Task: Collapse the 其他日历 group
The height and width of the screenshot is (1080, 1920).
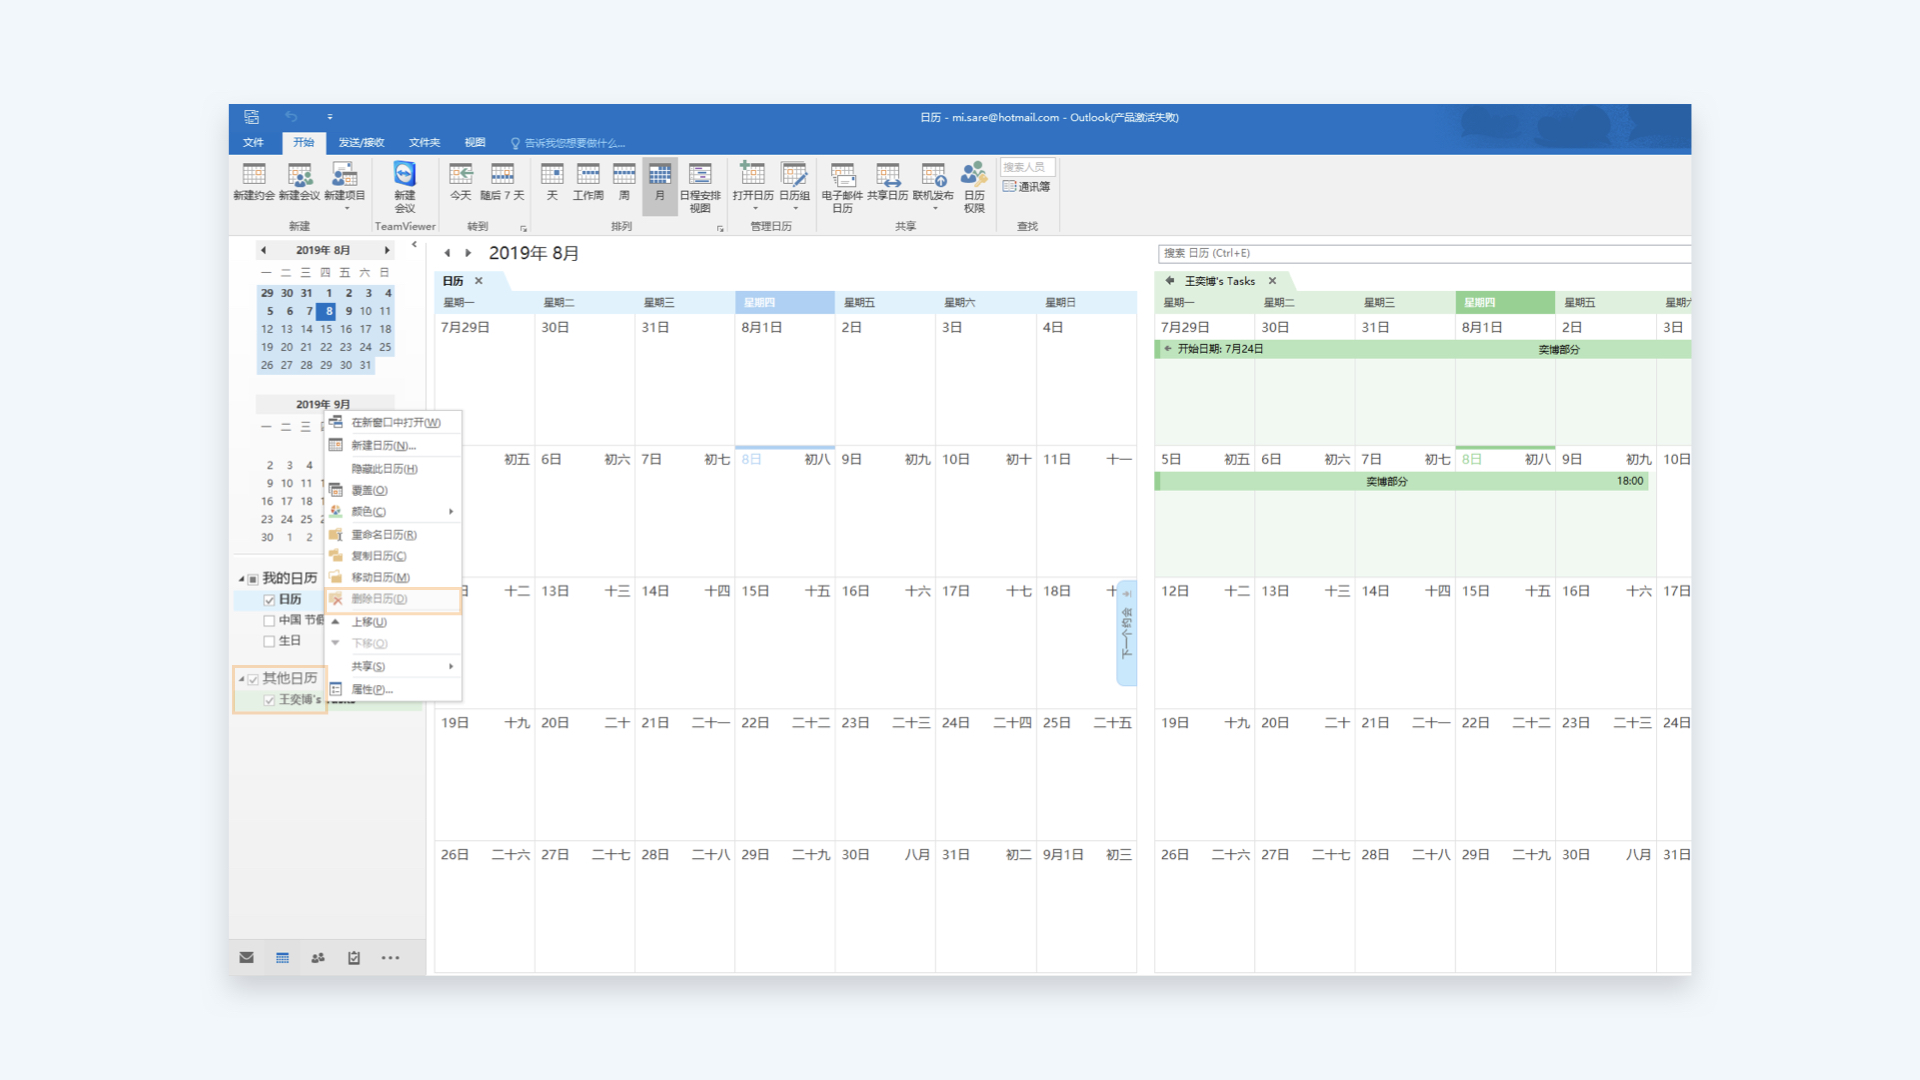Action: point(241,679)
